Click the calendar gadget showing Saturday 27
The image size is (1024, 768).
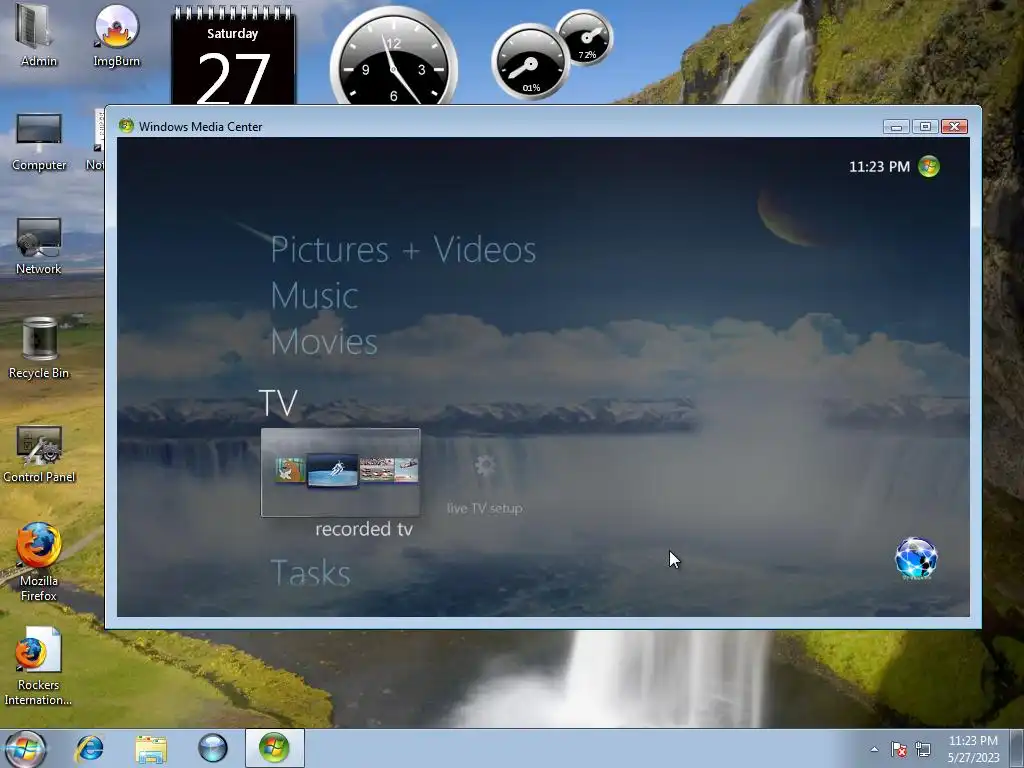click(233, 56)
